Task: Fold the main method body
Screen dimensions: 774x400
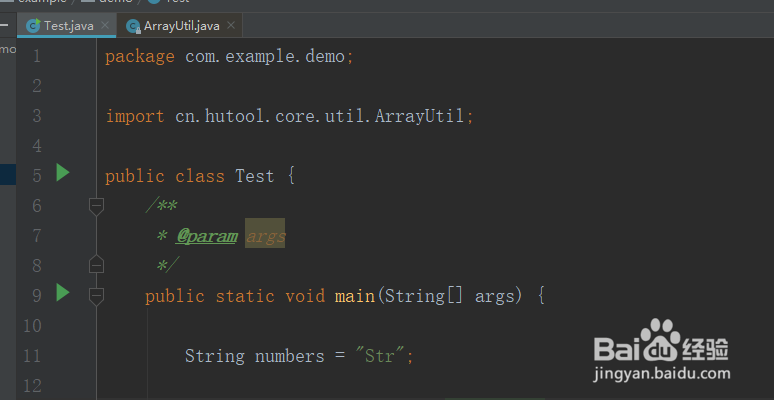Action: 96,295
